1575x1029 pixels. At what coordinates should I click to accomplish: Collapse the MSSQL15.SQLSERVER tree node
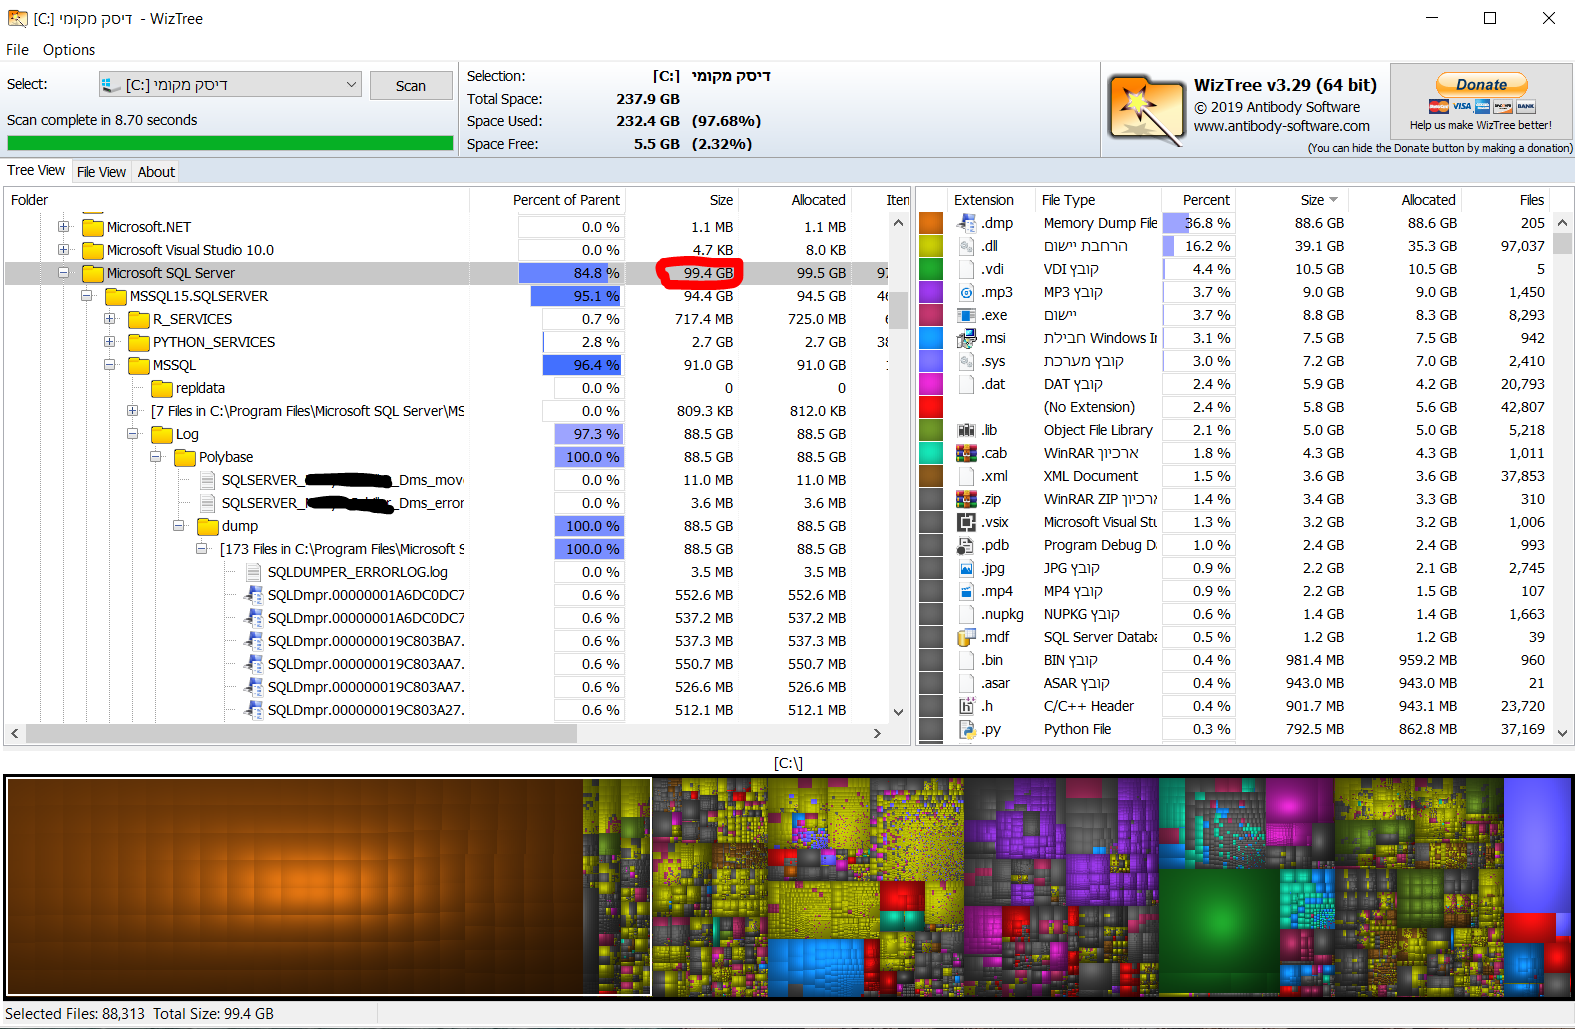pyautogui.click(x=87, y=296)
